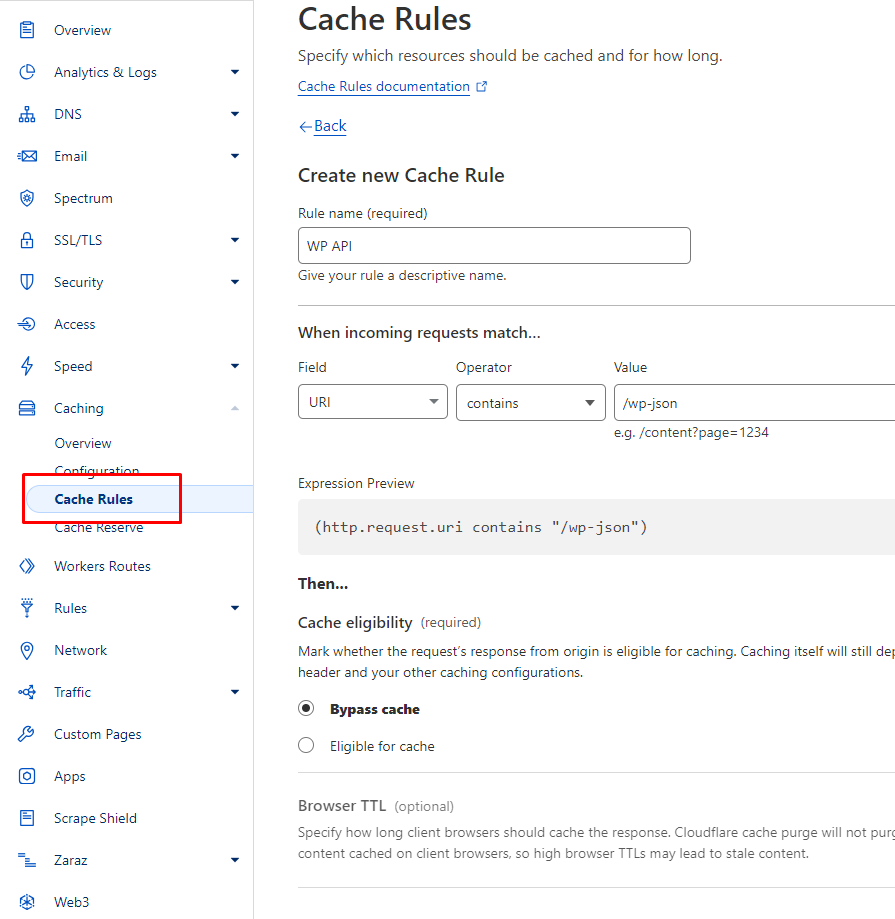Click the Apps icon in sidebar
This screenshot has height=919, width=895.
(27, 776)
